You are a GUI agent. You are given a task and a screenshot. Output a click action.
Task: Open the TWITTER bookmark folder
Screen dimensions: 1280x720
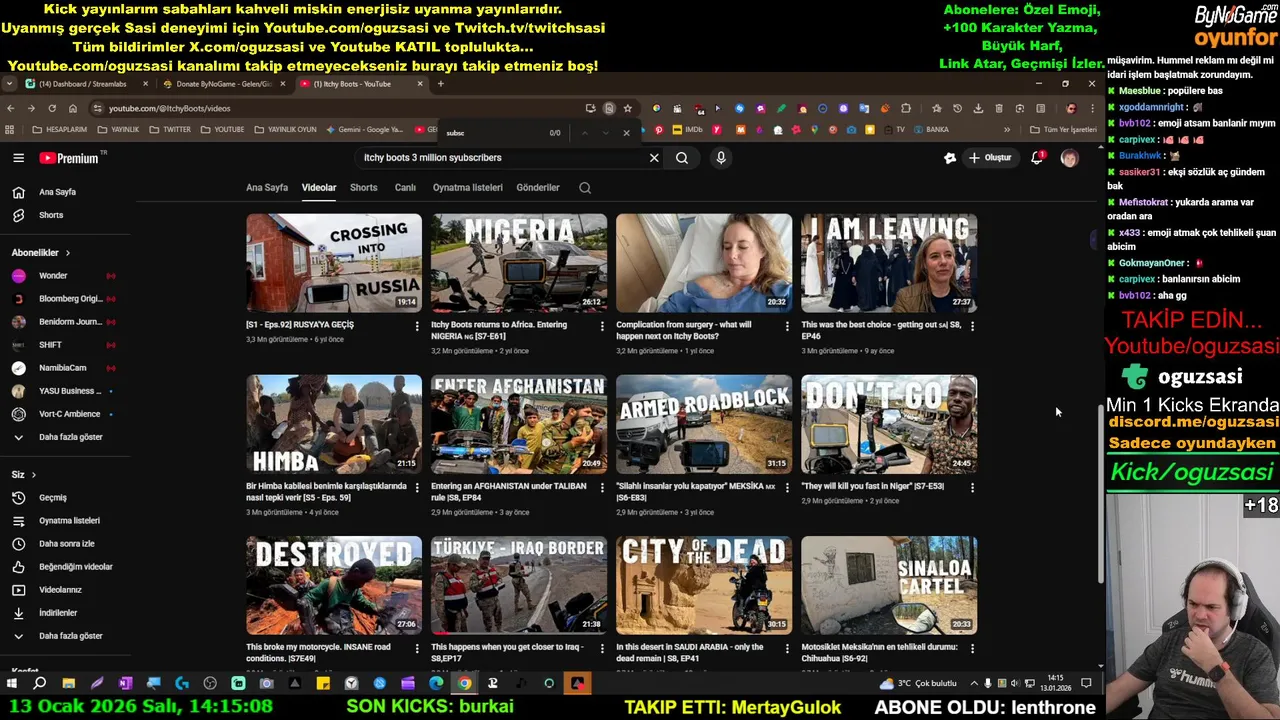coord(170,130)
